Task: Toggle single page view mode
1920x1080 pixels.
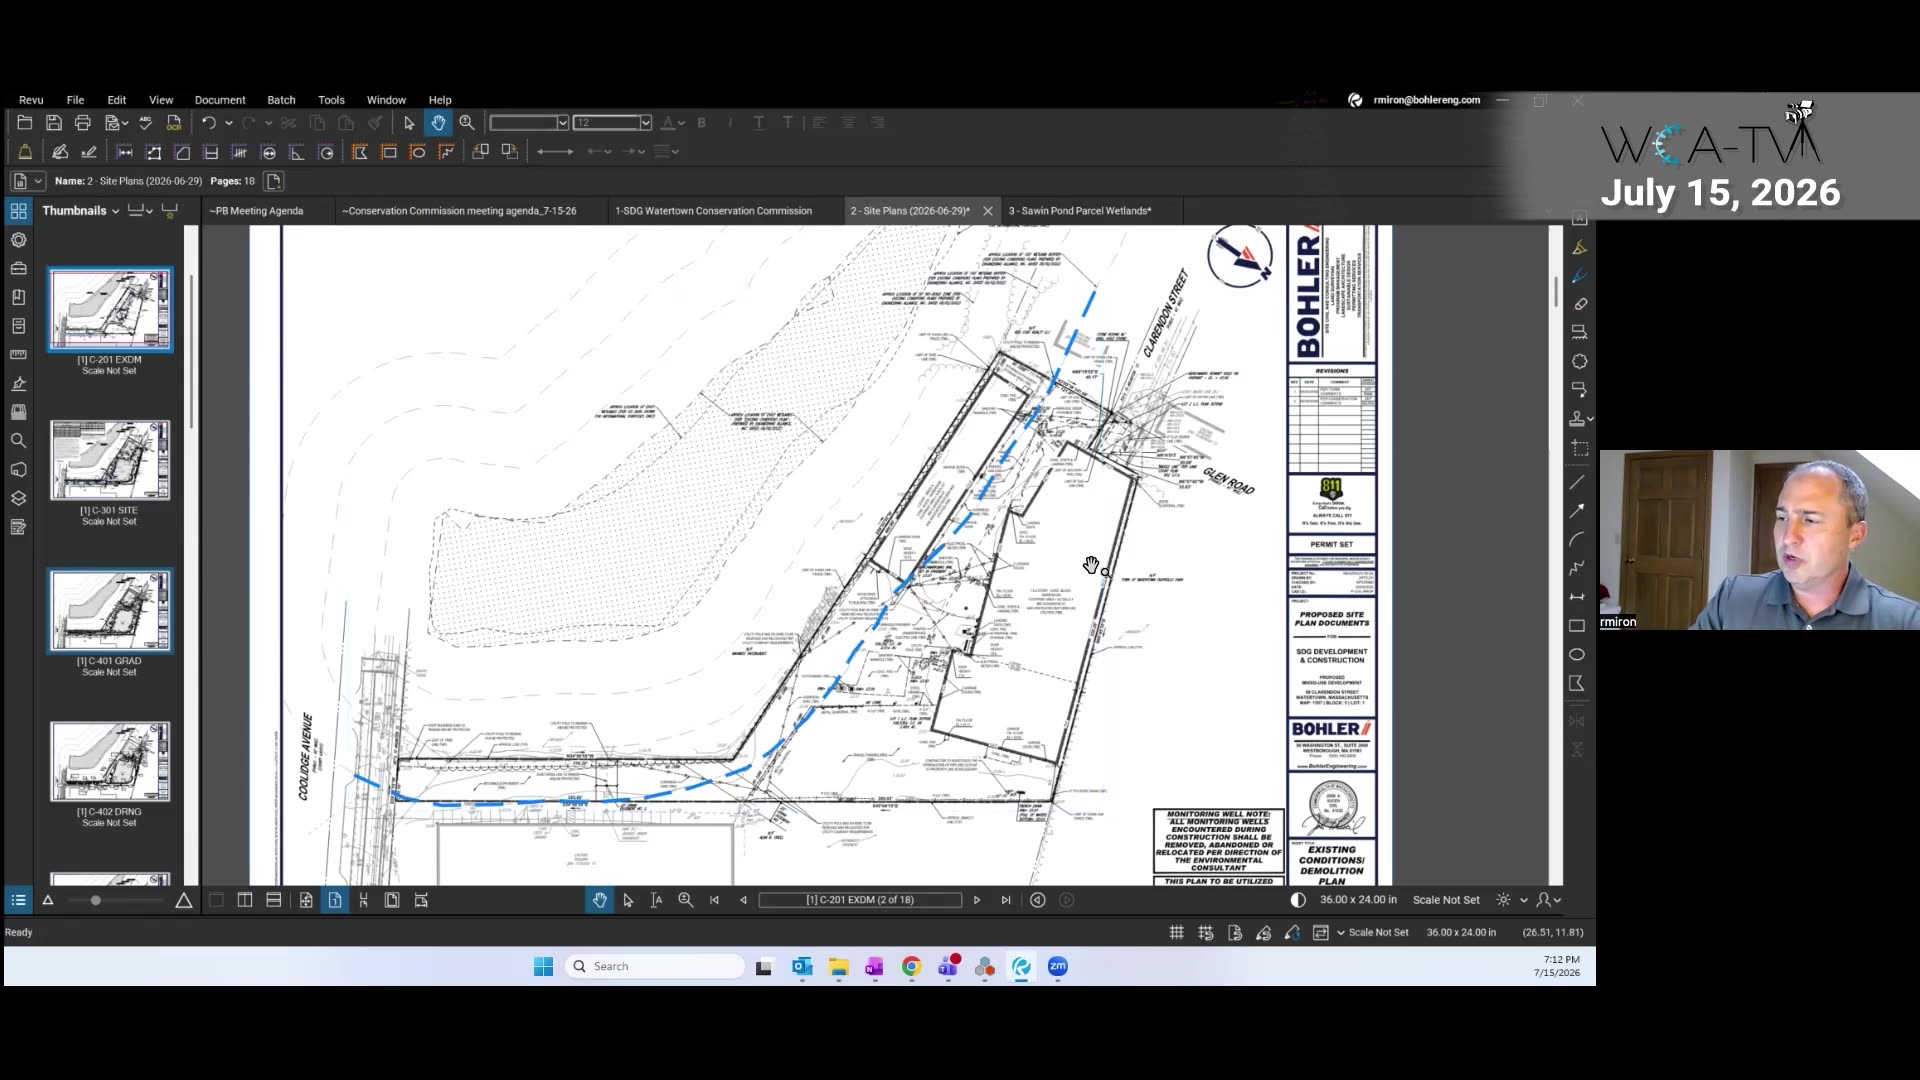Action: tap(335, 900)
